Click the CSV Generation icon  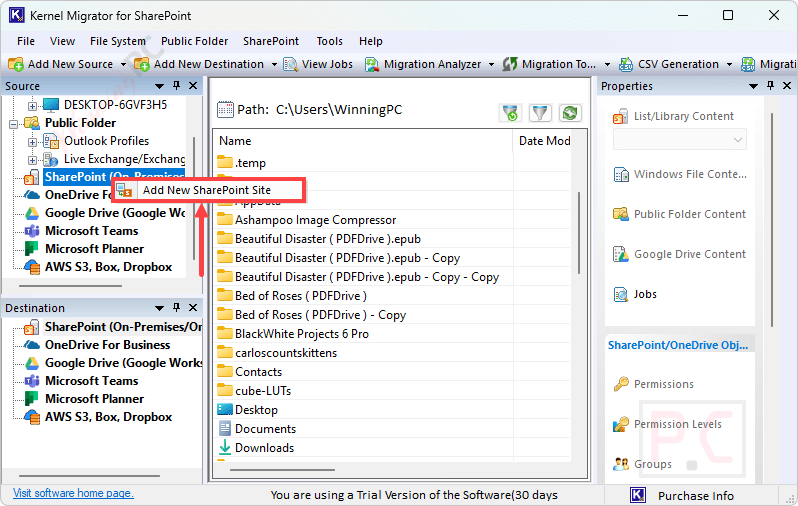point(626,64)
